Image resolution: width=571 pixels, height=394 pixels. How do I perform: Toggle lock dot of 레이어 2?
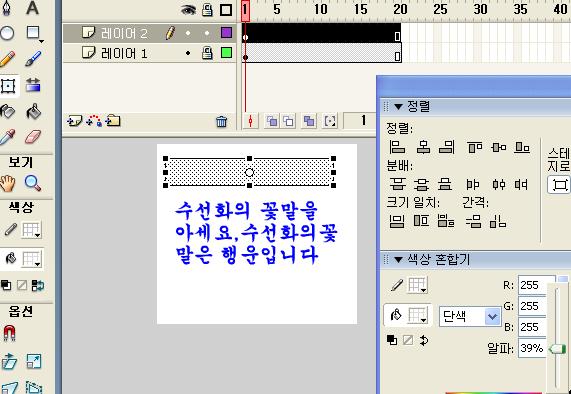pos(207,33)
